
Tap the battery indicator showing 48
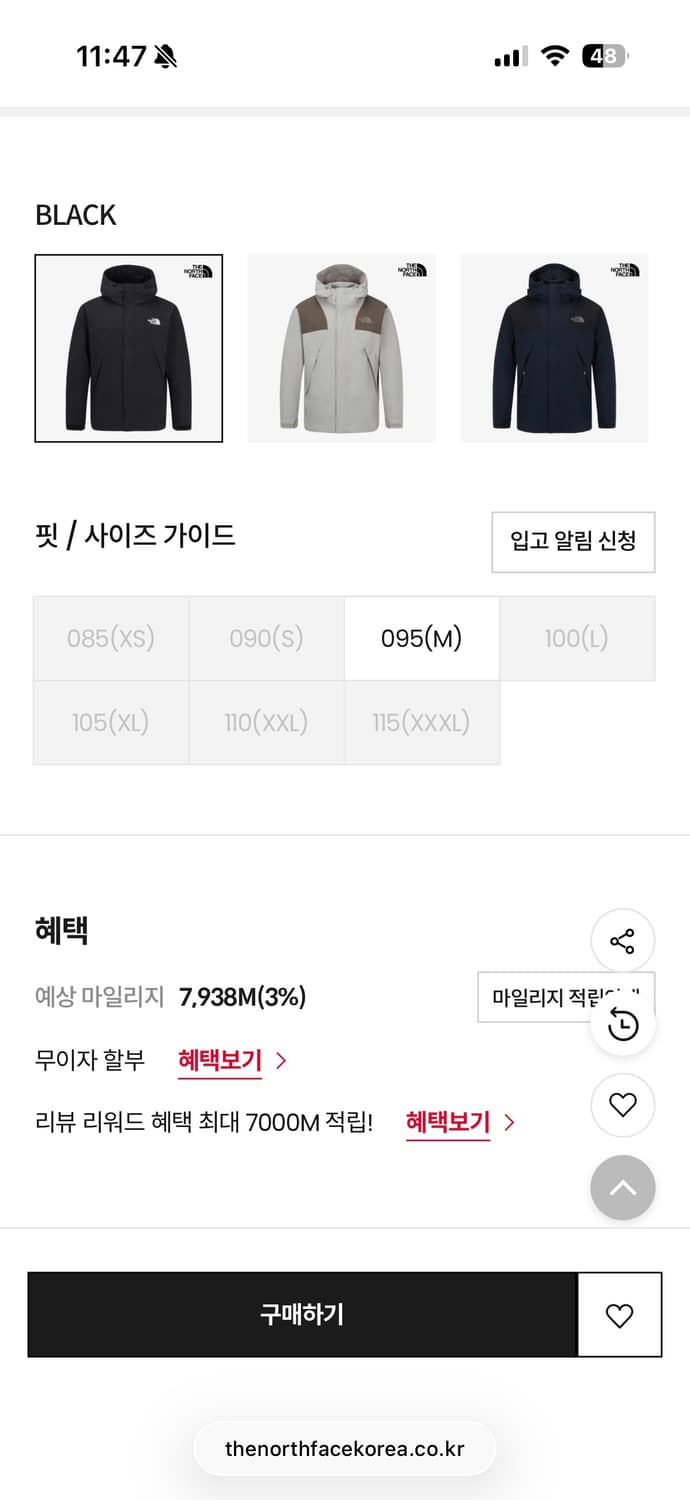coord(604,57)
